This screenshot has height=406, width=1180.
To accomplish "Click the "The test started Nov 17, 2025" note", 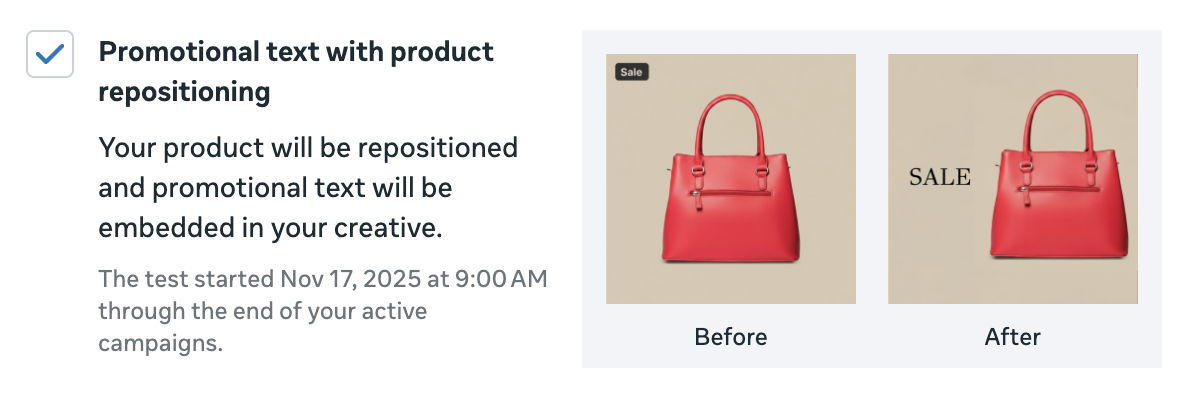I will tap(322, 278).
